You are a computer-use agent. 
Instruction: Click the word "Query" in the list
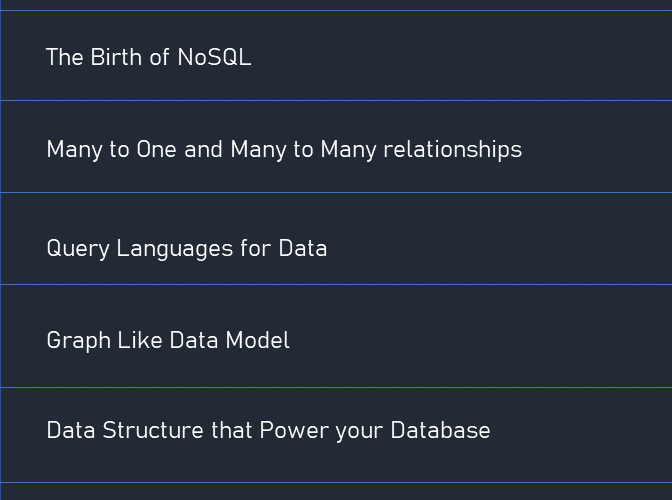pos(78,249)
